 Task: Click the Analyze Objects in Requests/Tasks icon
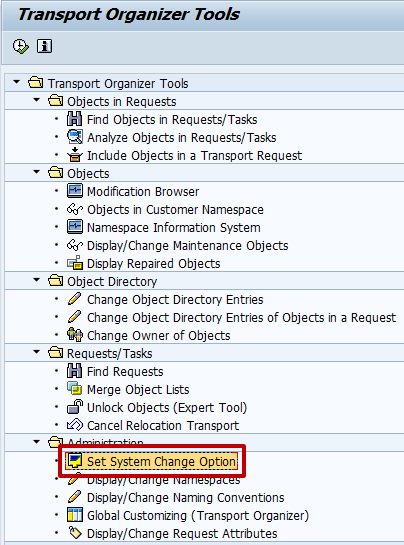pyautogui.click(x=75, y=137)
